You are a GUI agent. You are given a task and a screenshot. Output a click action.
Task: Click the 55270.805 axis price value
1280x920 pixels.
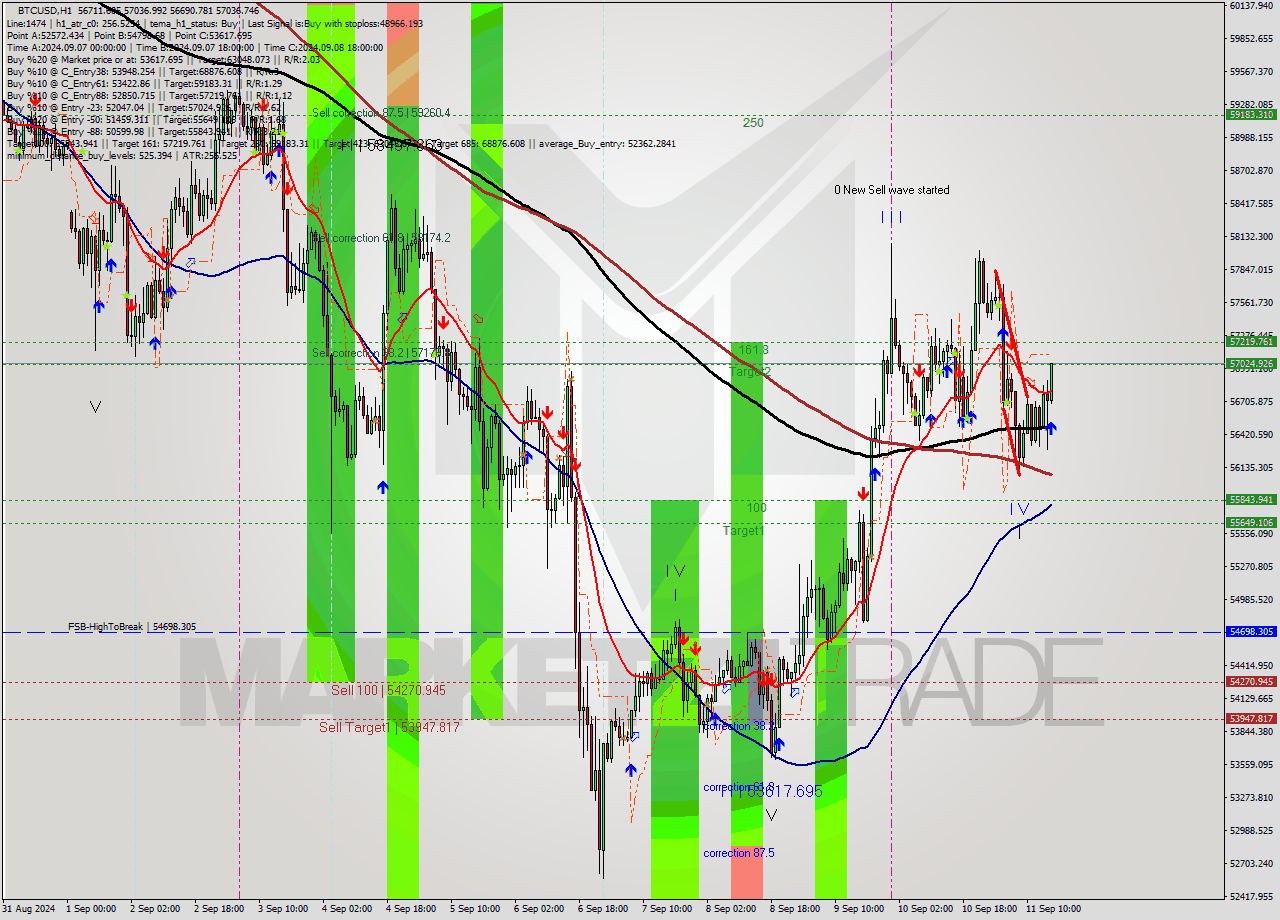1250,566
